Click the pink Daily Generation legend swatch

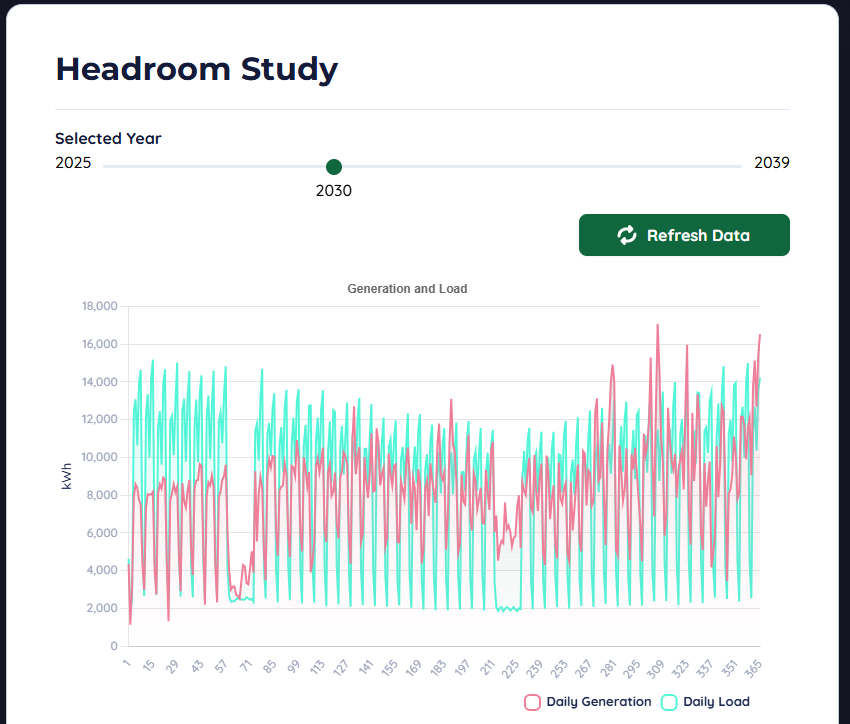coord(531,702)
